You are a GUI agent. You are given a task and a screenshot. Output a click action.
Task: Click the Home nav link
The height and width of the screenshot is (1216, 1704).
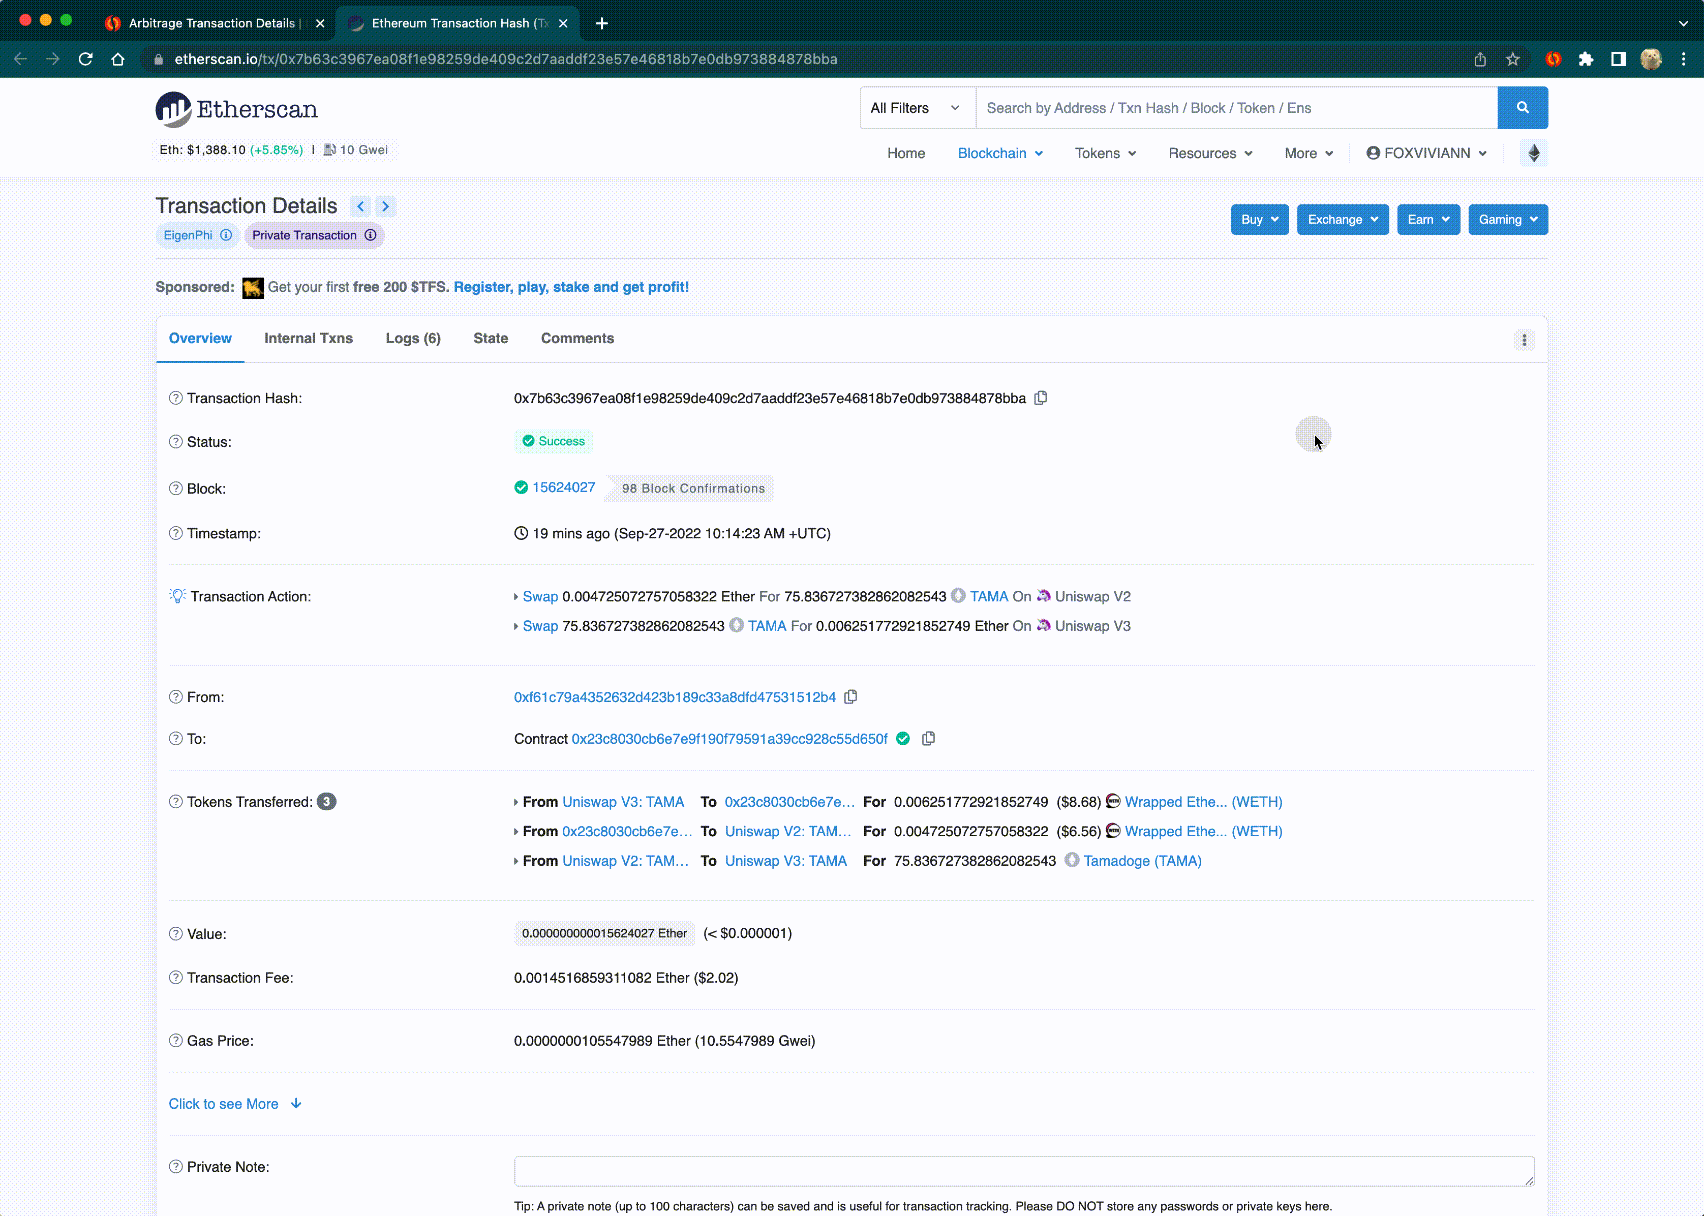[x=906, y=153]
